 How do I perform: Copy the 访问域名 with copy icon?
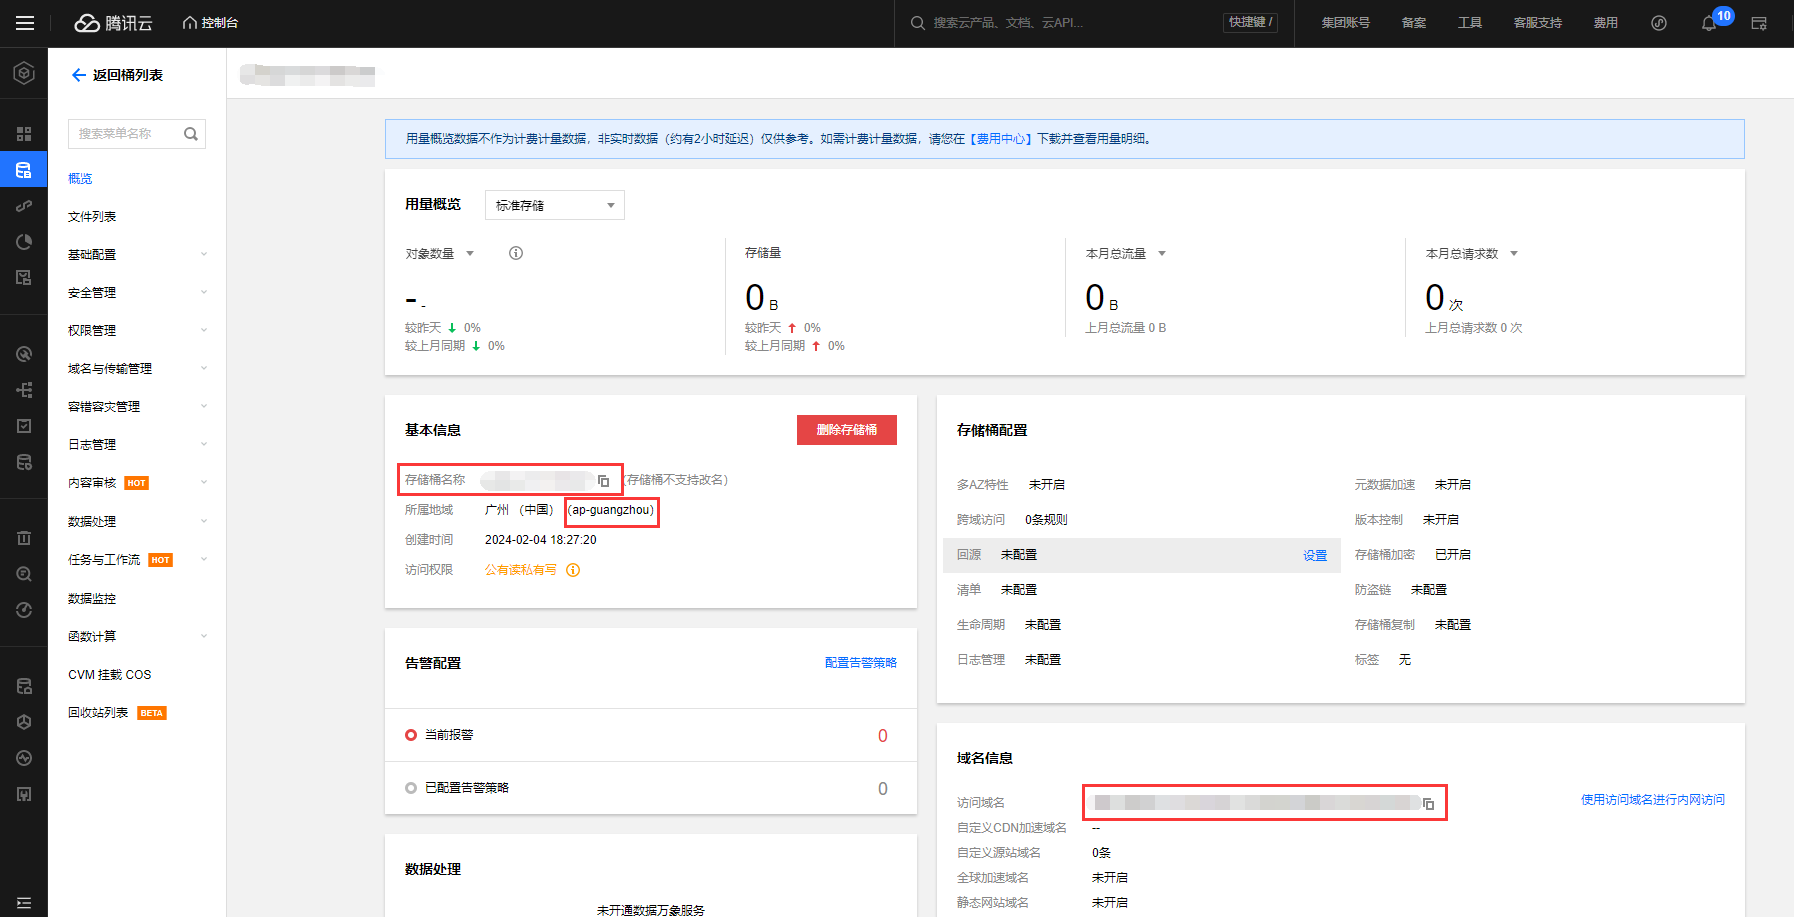click(1428, 804)
